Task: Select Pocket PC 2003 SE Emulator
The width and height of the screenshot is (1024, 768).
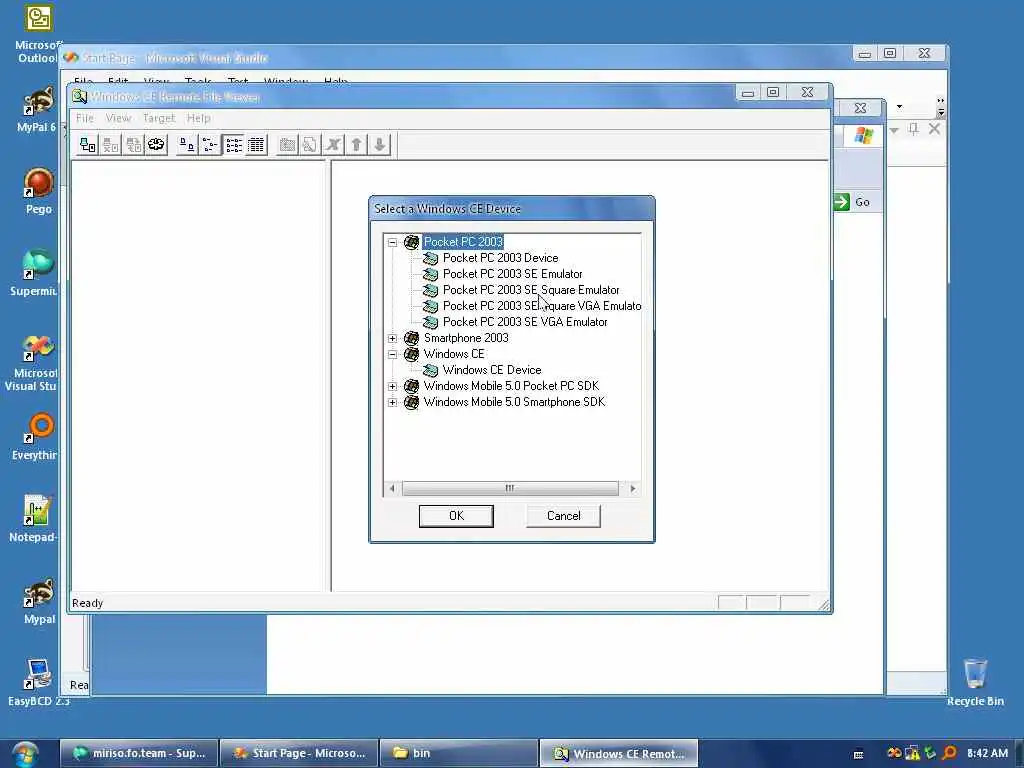Action: [x=513, y=274]
